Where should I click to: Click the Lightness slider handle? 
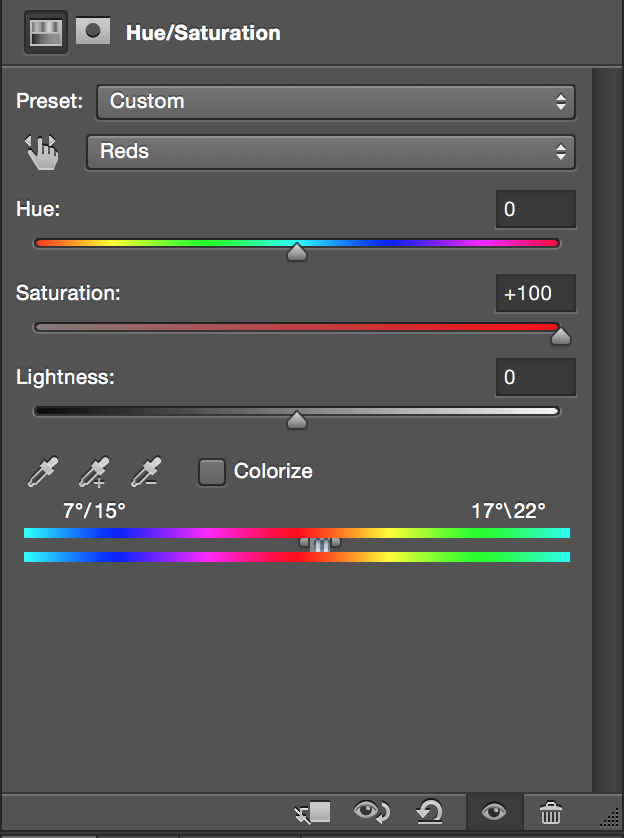pyautogui.click(x=297, y=420)
